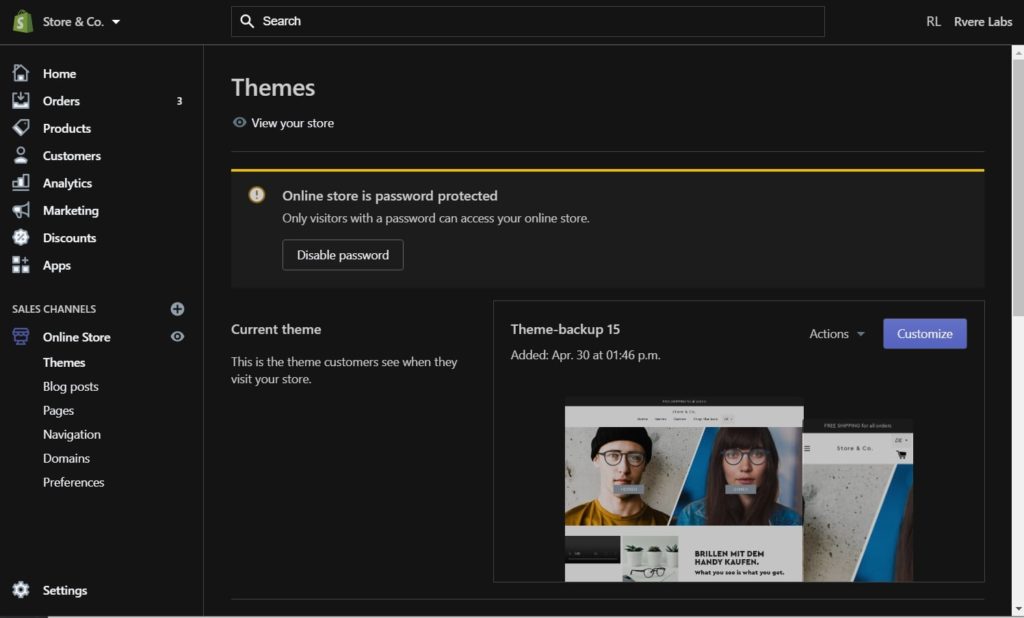Click the Customers person icon
Image resolution: width=1024 pixels, height=618 pixels.
pos(21,156)
